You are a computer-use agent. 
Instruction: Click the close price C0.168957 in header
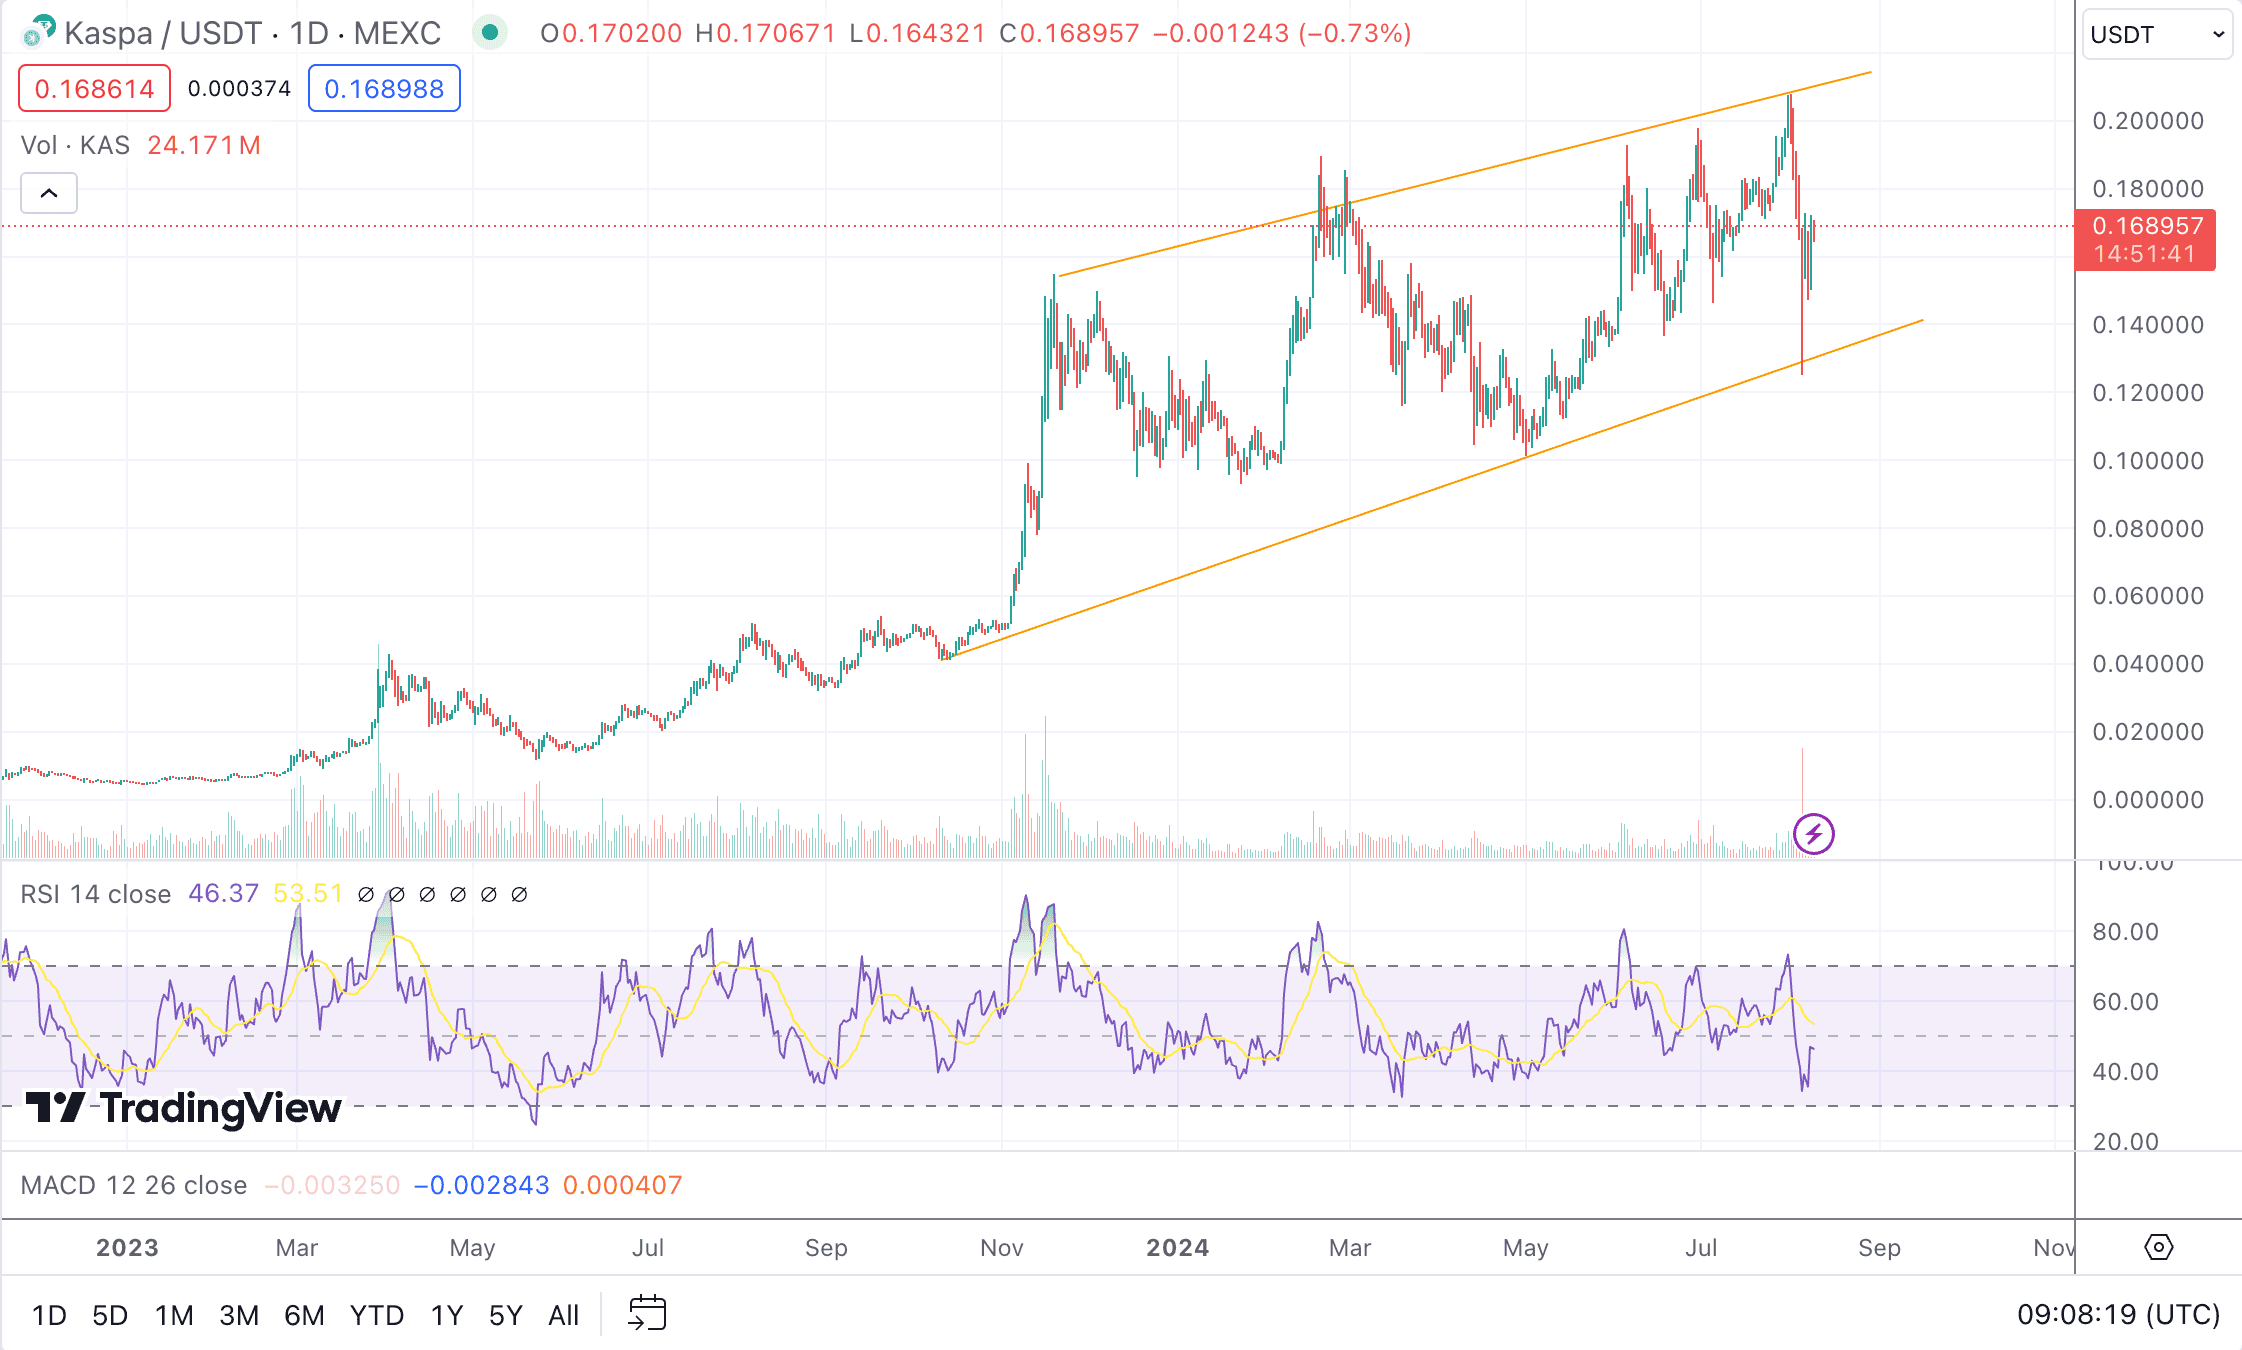pos(1070,33)
